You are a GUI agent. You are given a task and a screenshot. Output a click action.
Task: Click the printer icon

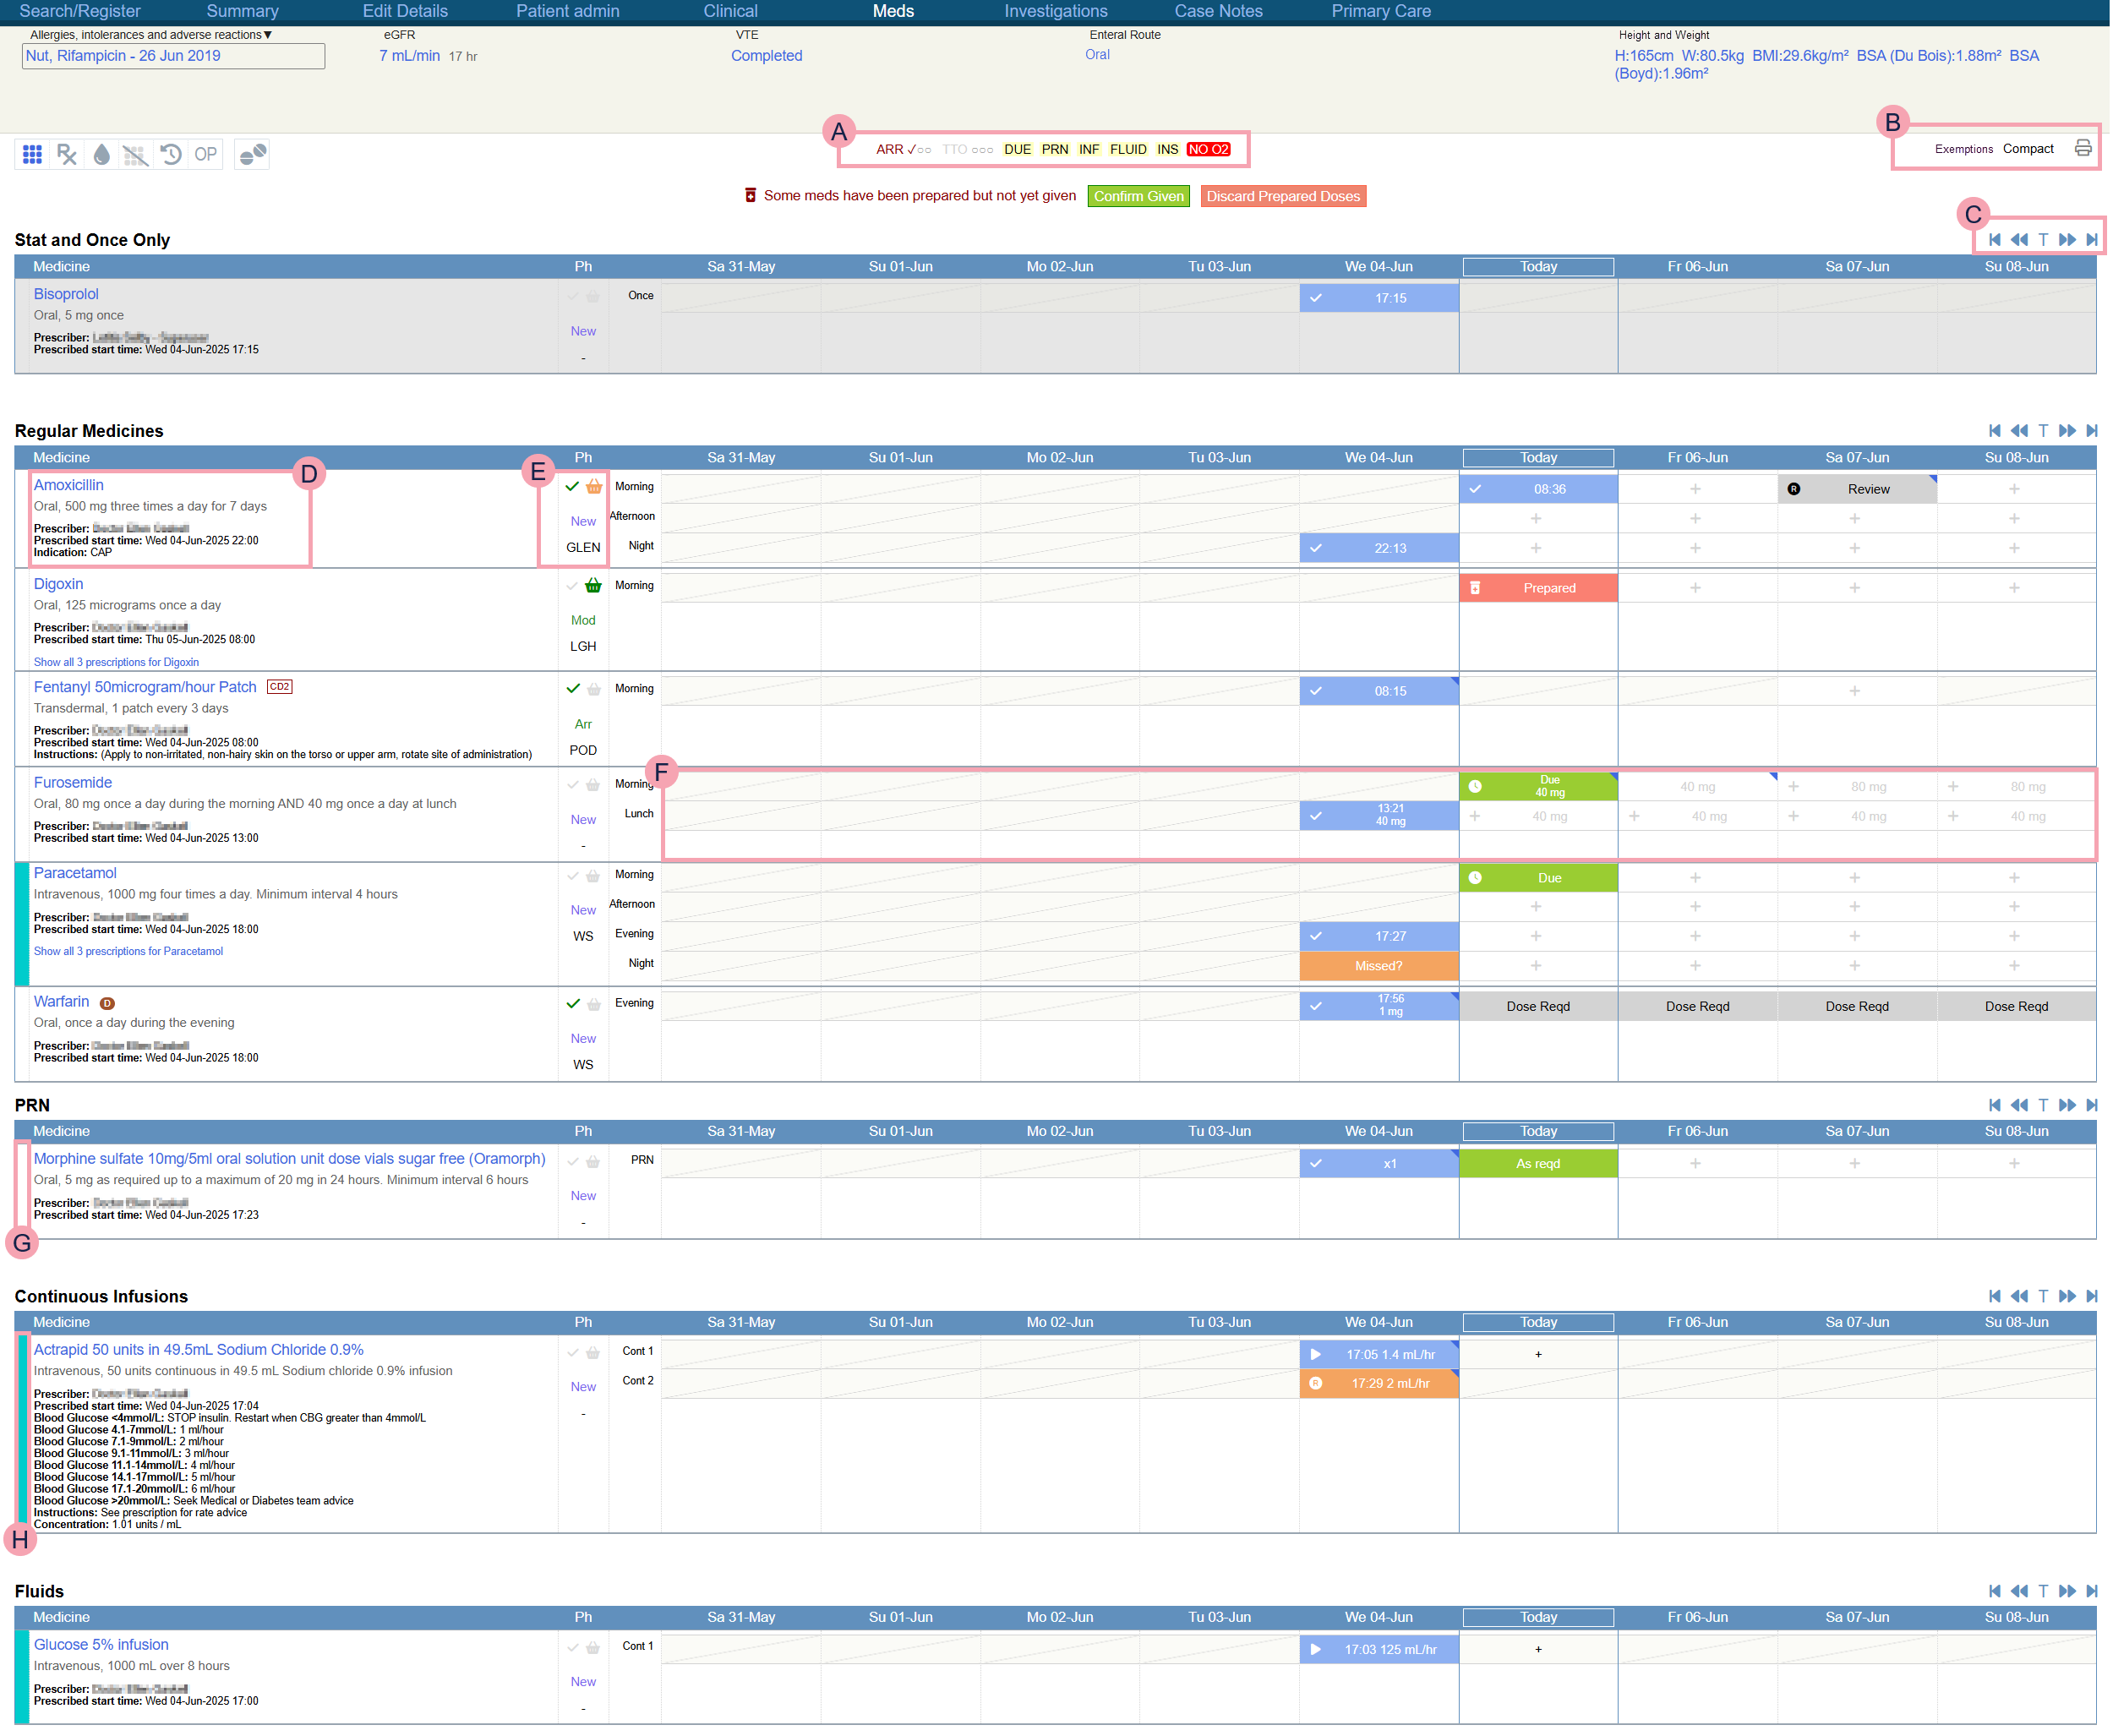click(x=2083, y=149)
